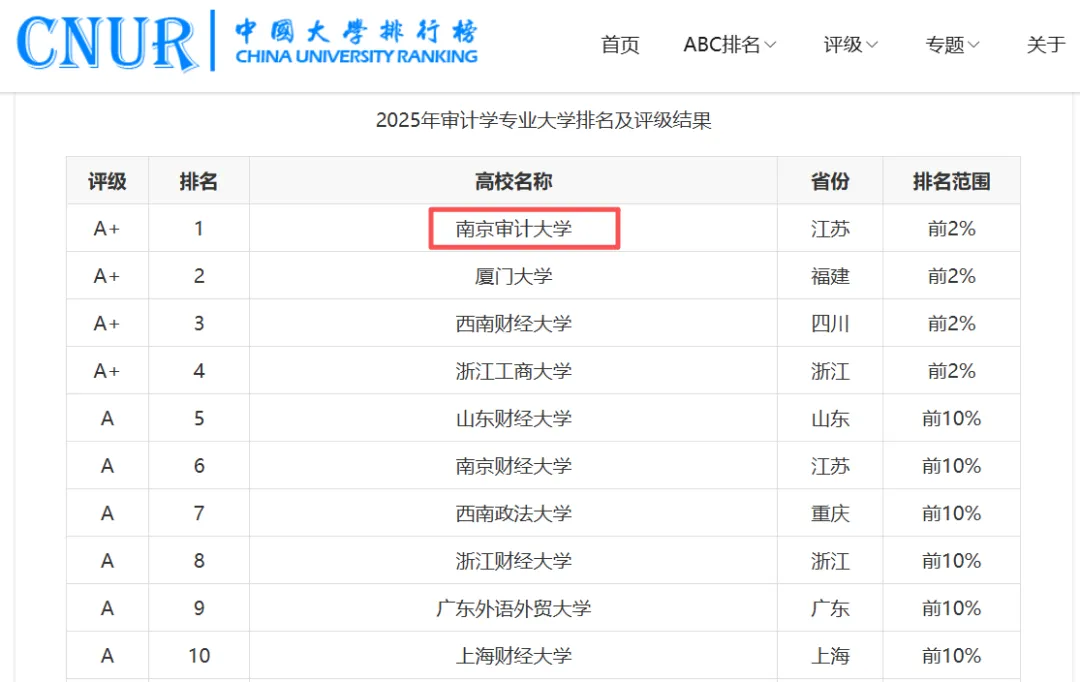Image resolution: width=1080 pixels, height=682 pixels.
Task: Click rank number 1 cell
Action: [198, 229]
